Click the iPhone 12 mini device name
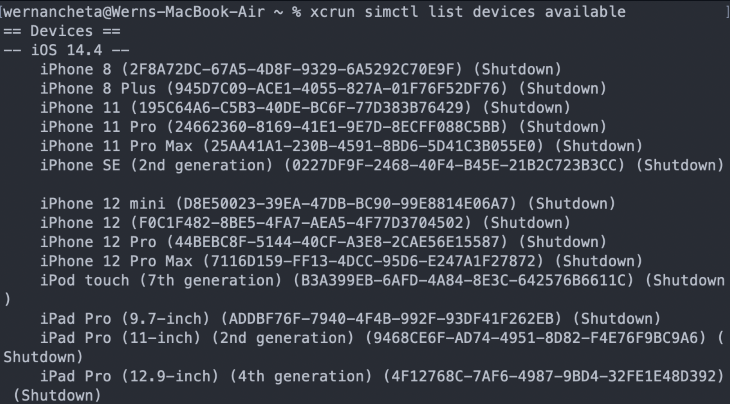This screenshot has width=730, height=404. [x=92, y=202]
